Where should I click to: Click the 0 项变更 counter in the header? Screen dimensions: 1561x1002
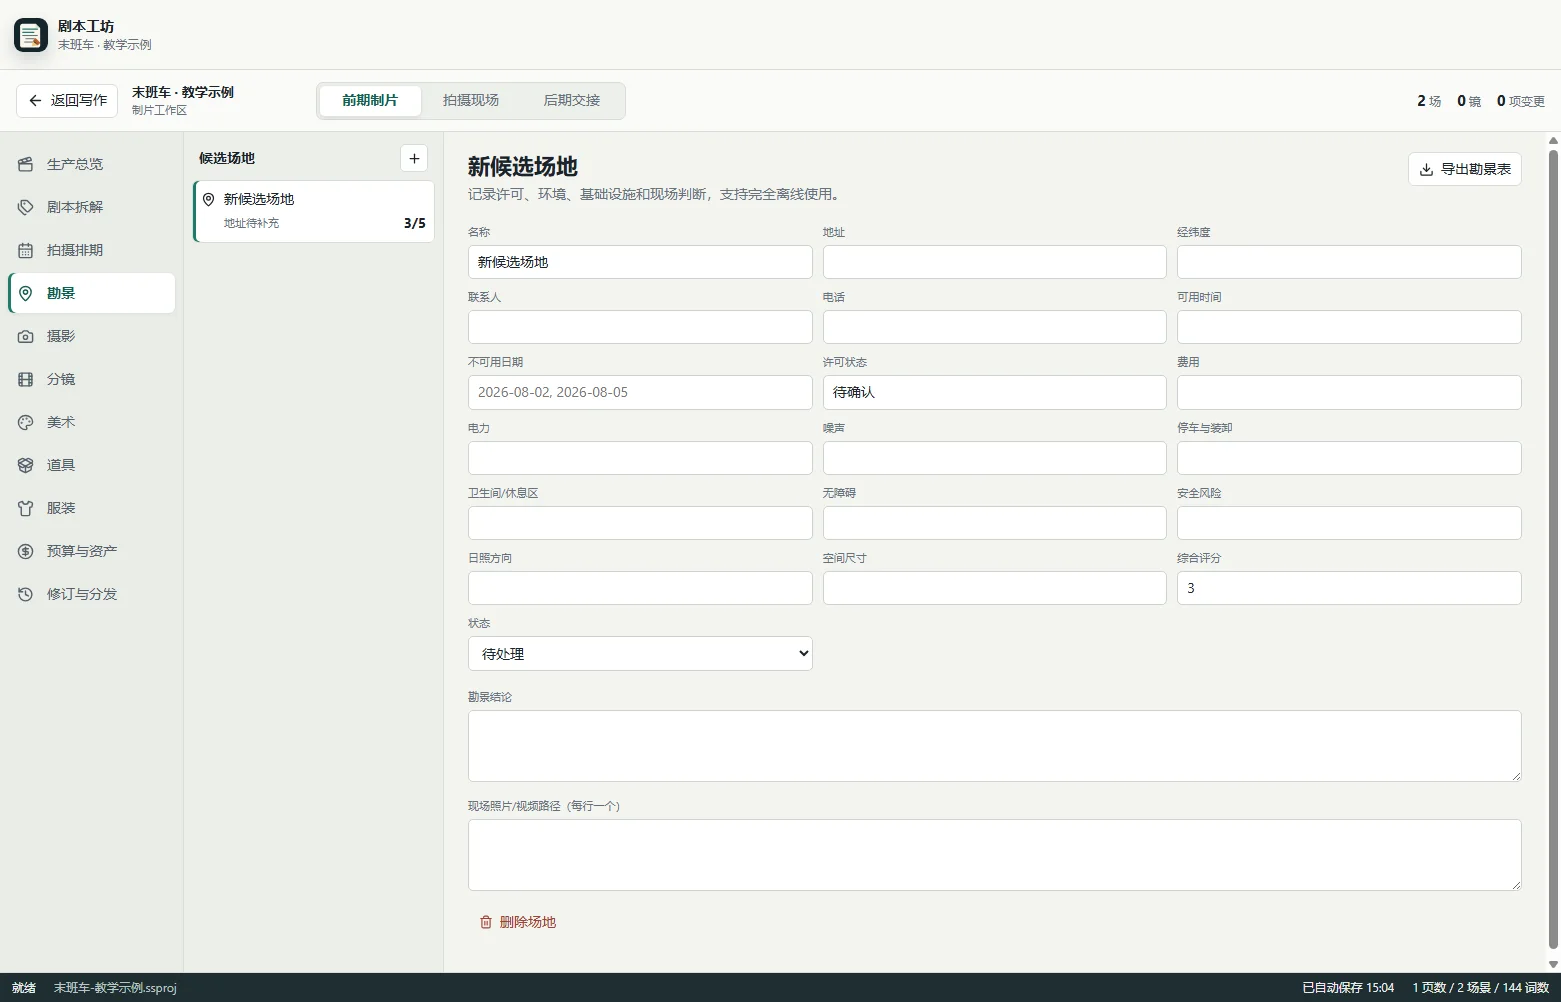point(1520,101)
